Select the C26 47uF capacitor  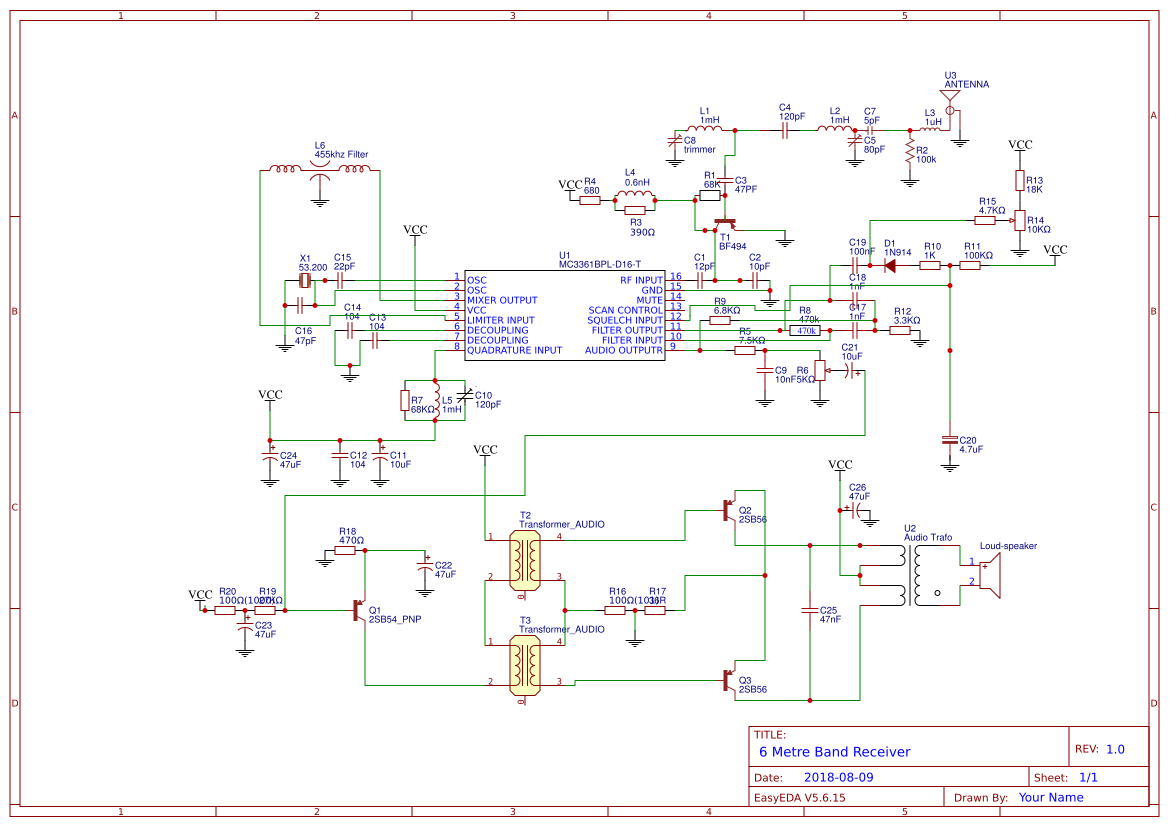click(855, 510)
